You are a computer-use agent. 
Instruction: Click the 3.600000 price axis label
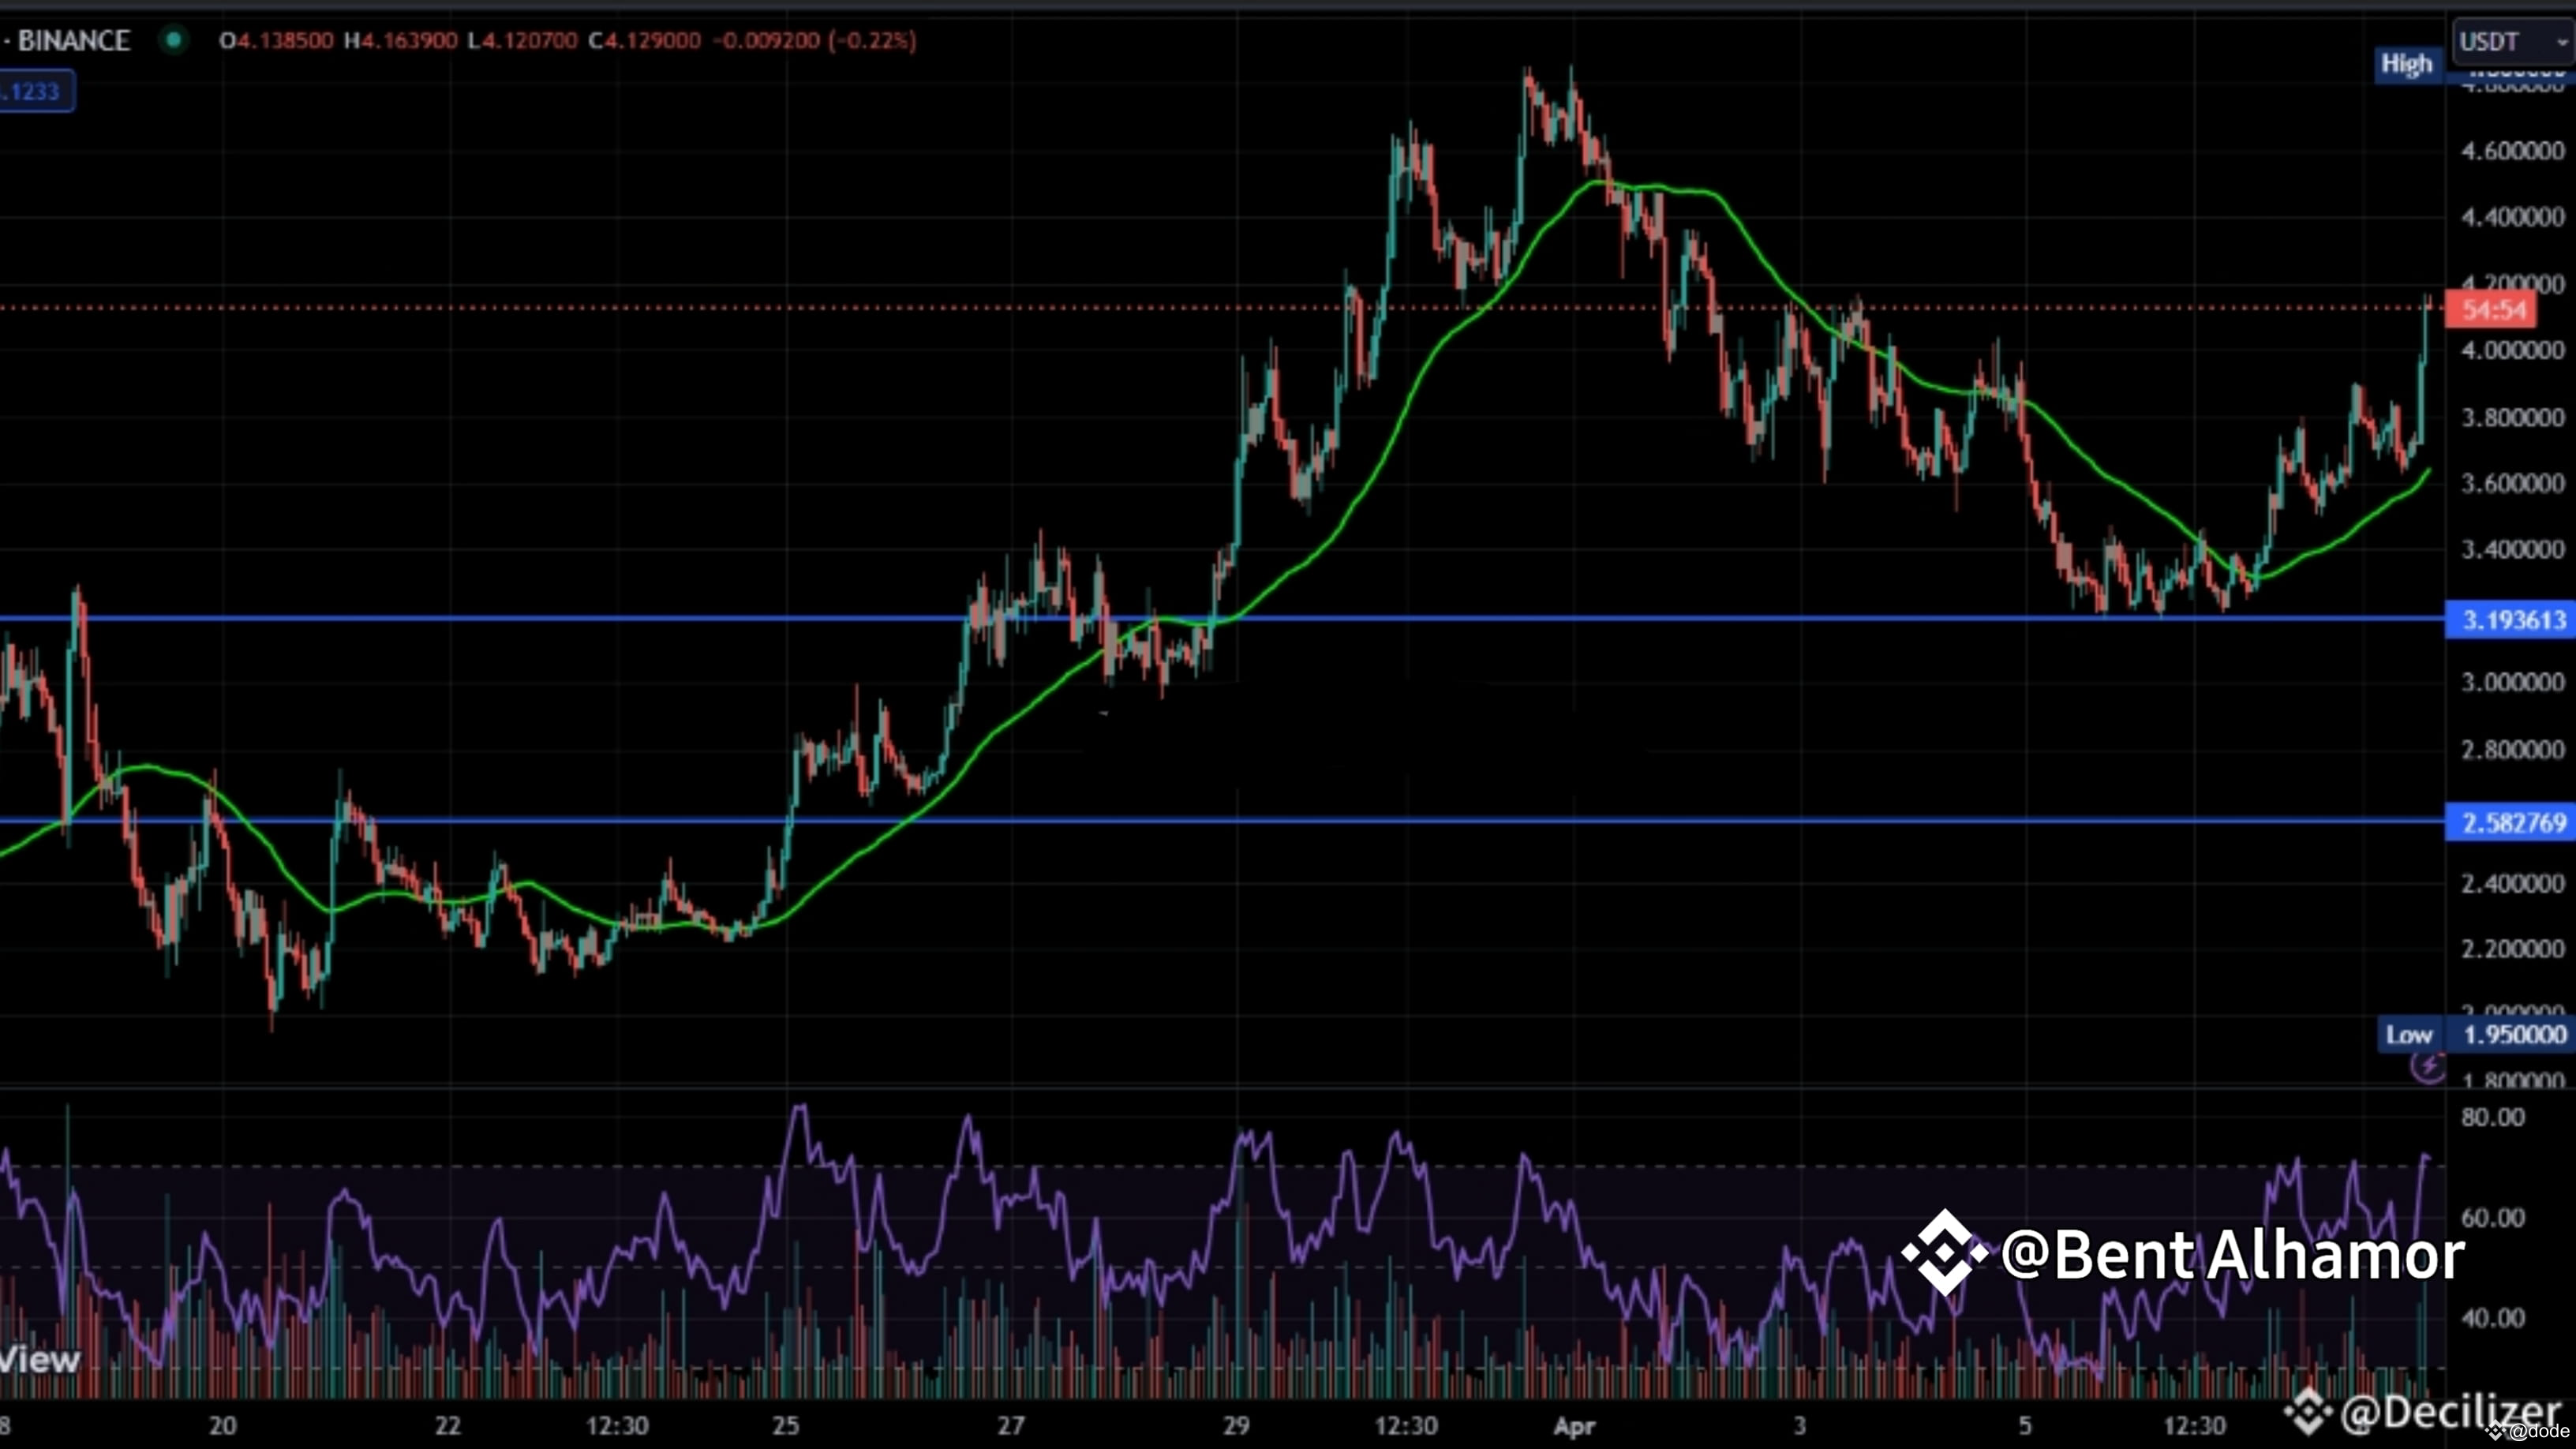coord(2512,483)
